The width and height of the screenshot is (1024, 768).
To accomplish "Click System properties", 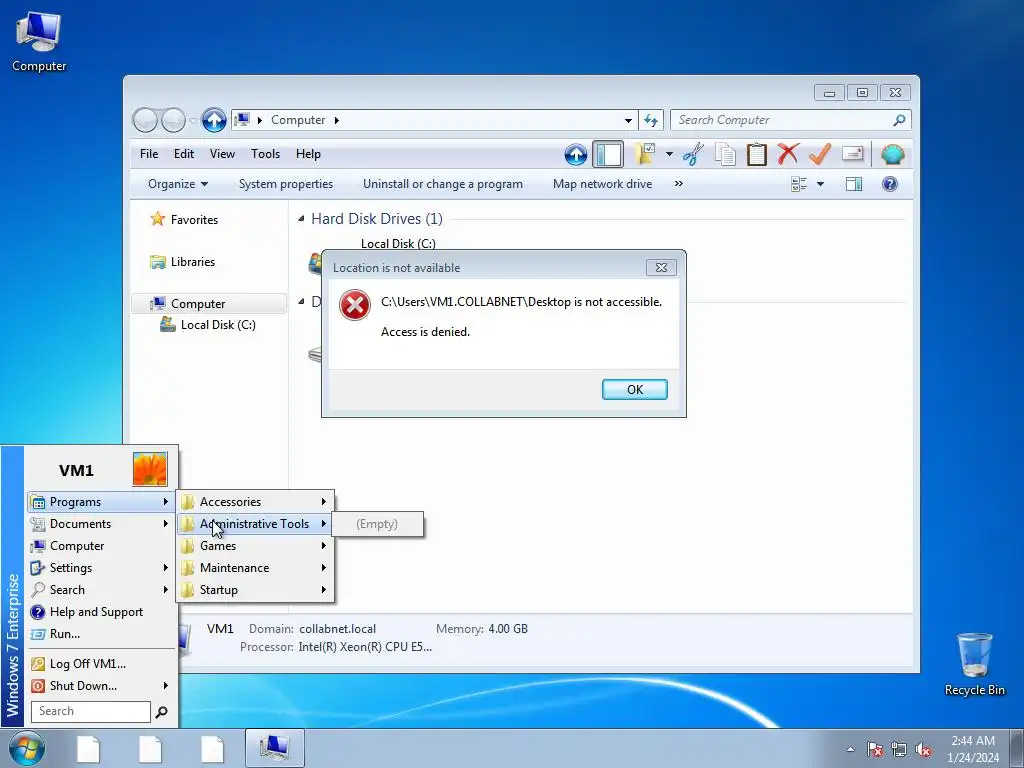I will 285,184.
